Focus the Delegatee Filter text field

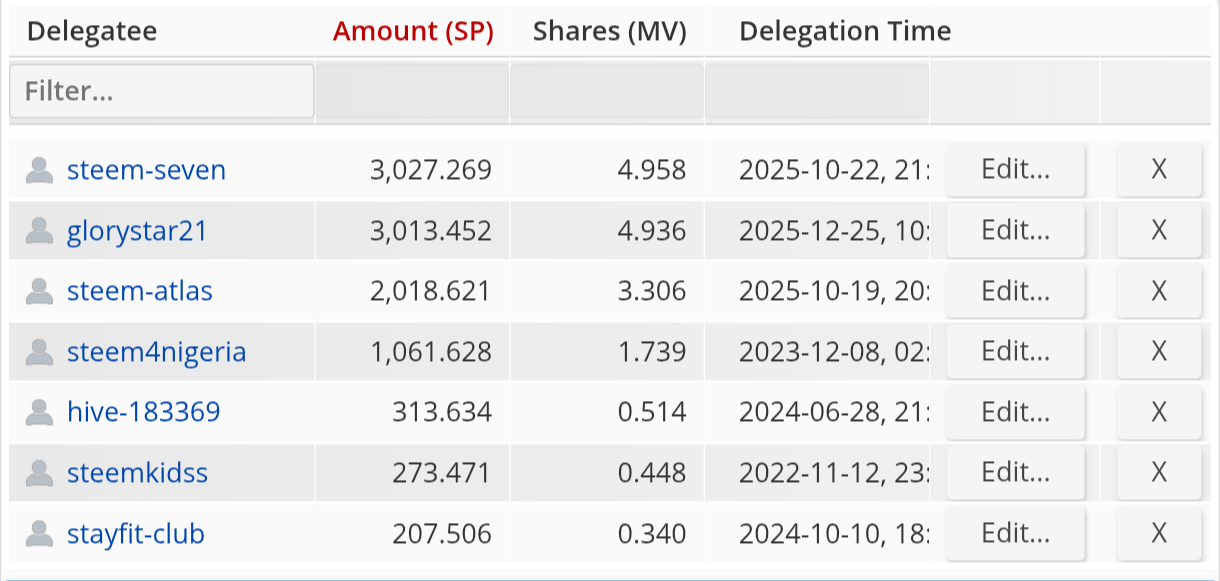162,92
